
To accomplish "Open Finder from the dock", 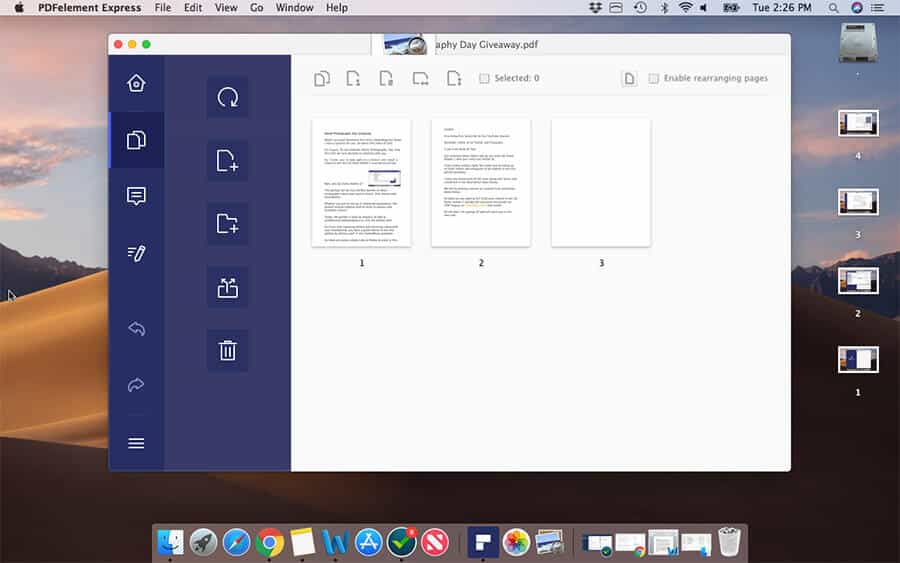I will click(x=170, y=542).
